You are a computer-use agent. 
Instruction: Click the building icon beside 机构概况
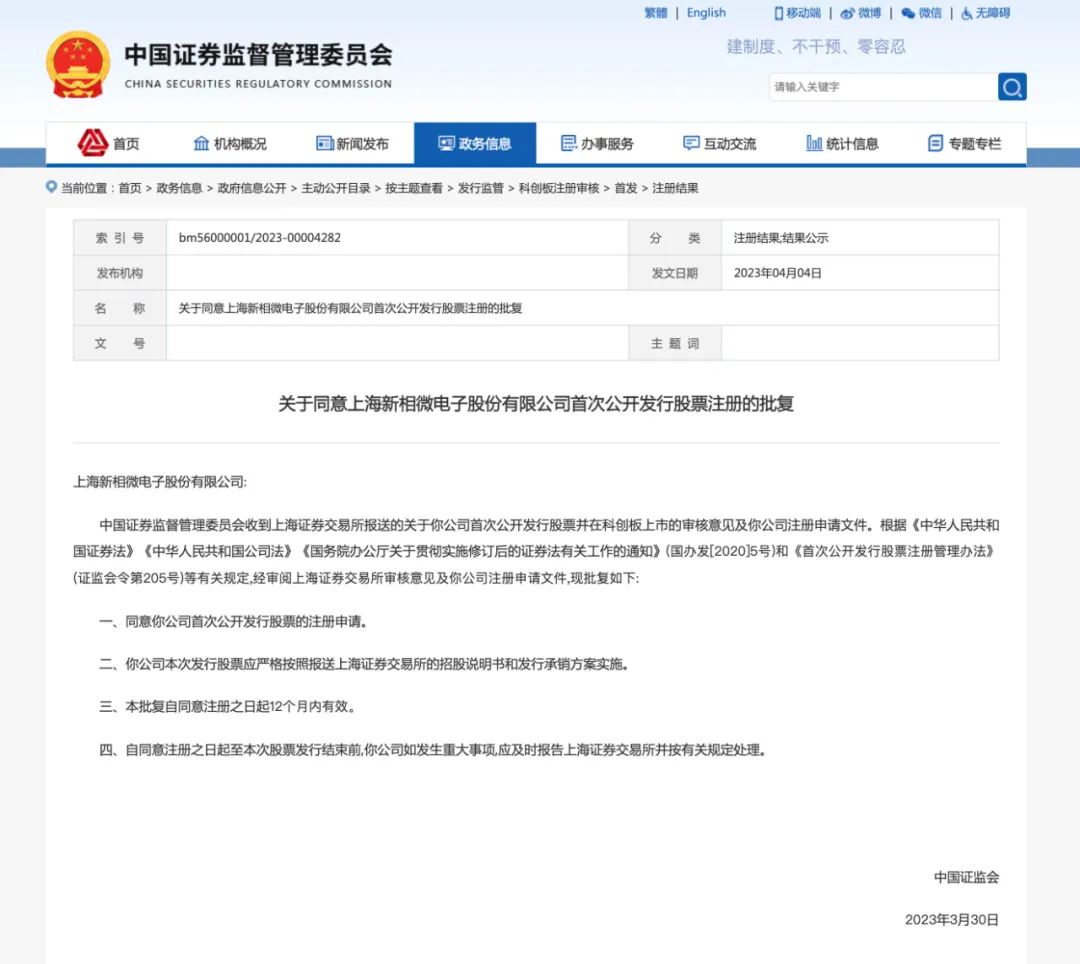(x=201, y=143)
